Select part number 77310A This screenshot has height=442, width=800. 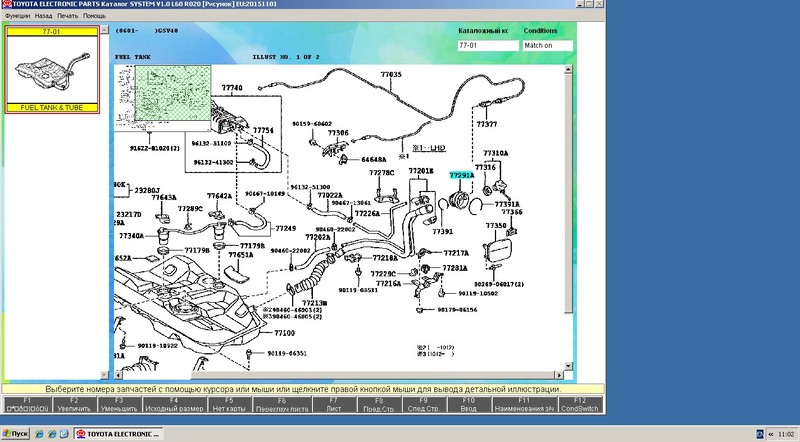pos(496,153)
